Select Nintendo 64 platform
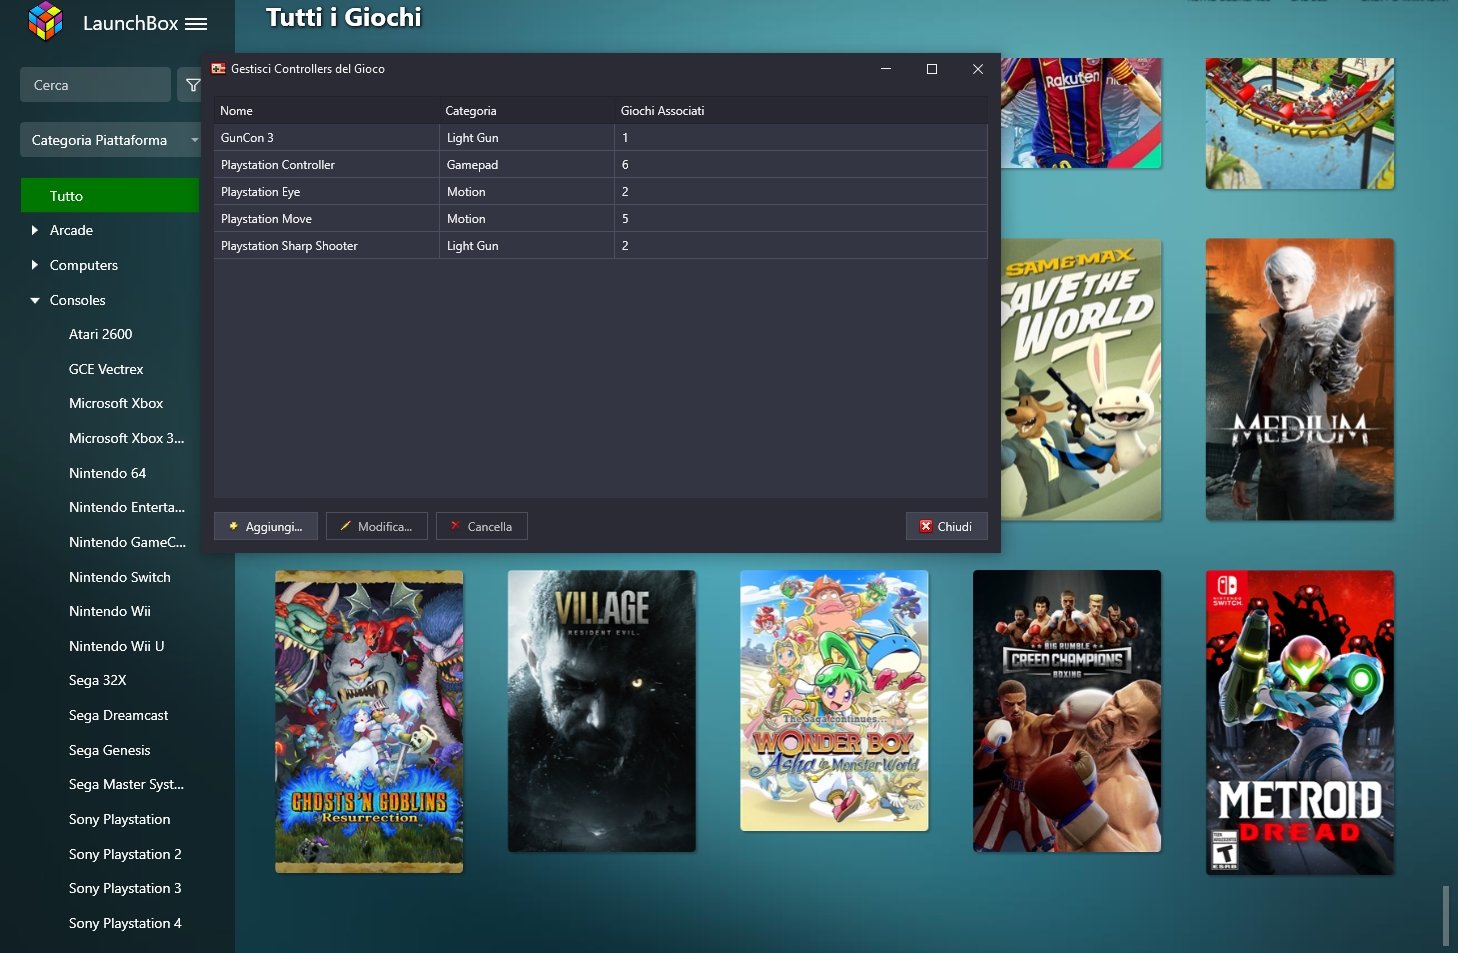 pos(107,473)
